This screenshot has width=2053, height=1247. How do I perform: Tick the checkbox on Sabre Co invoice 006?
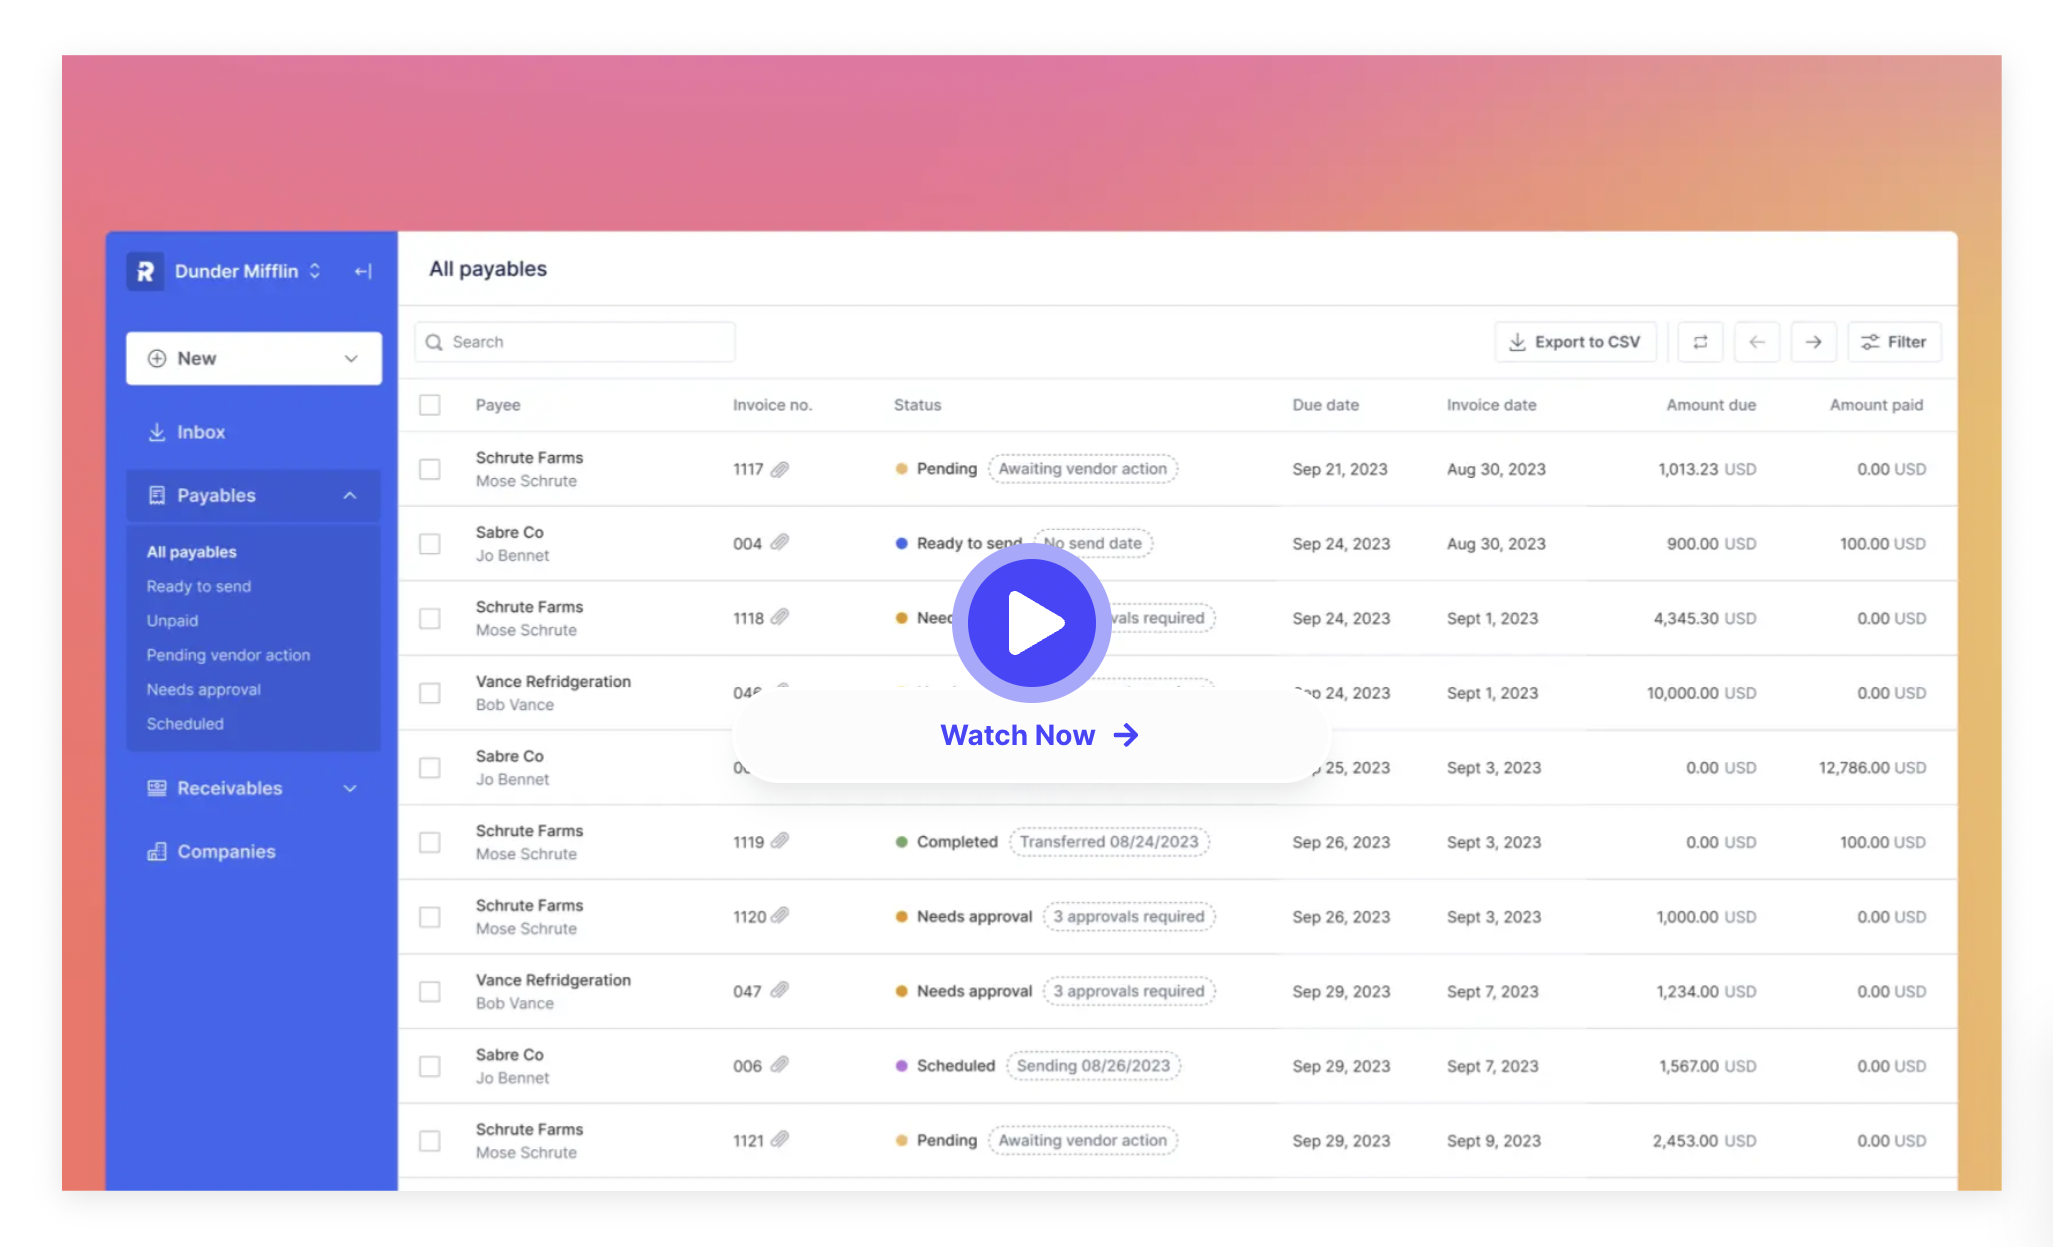pos(430,1066)
